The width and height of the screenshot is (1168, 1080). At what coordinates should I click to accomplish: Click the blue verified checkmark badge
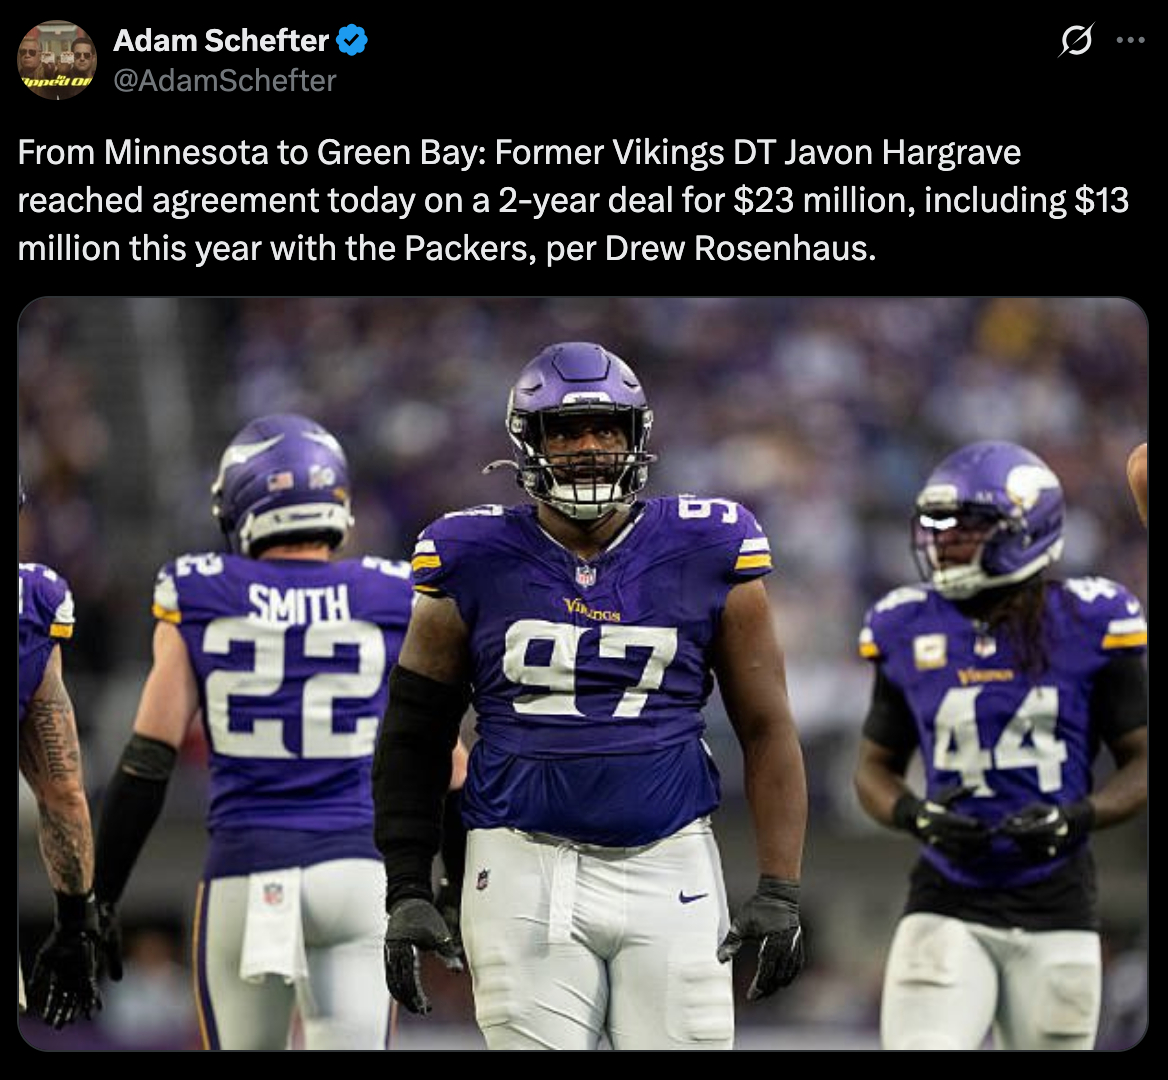[x=352, y=40]
